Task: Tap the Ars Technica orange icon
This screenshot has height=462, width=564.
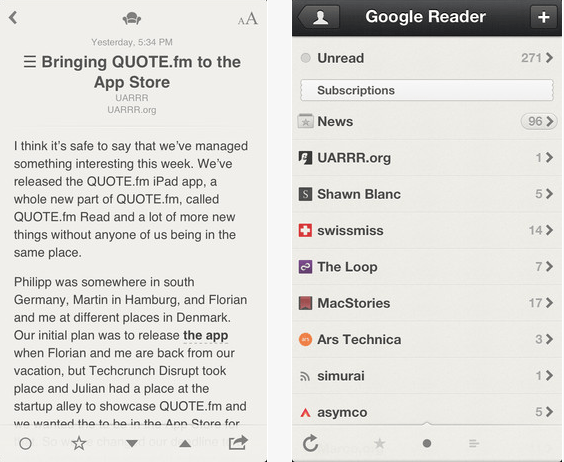Action: coord(305,339)
